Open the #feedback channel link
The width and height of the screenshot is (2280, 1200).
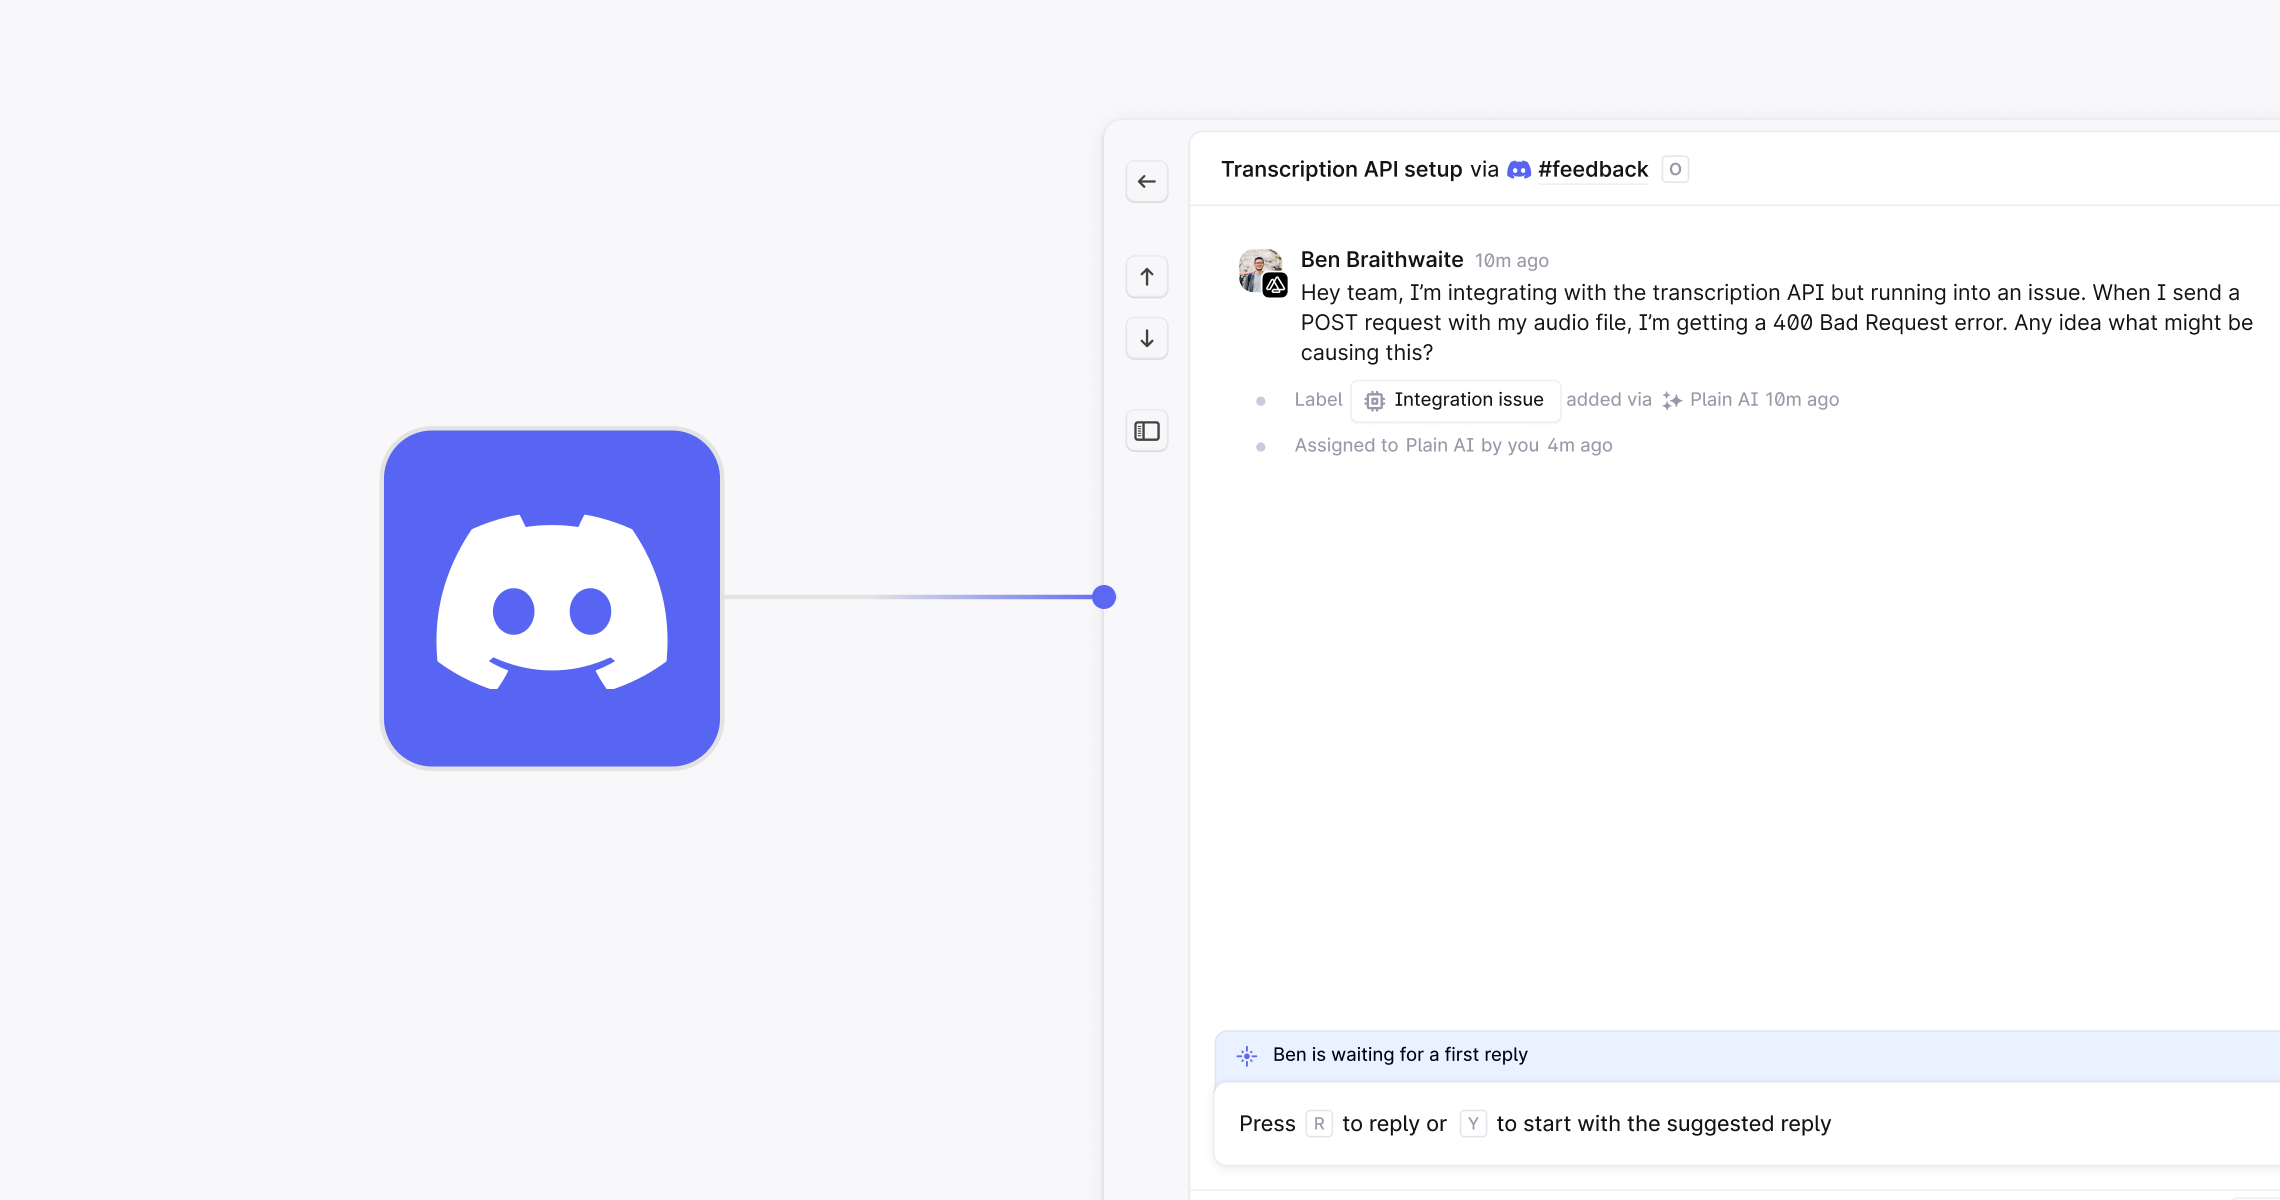1593,170
